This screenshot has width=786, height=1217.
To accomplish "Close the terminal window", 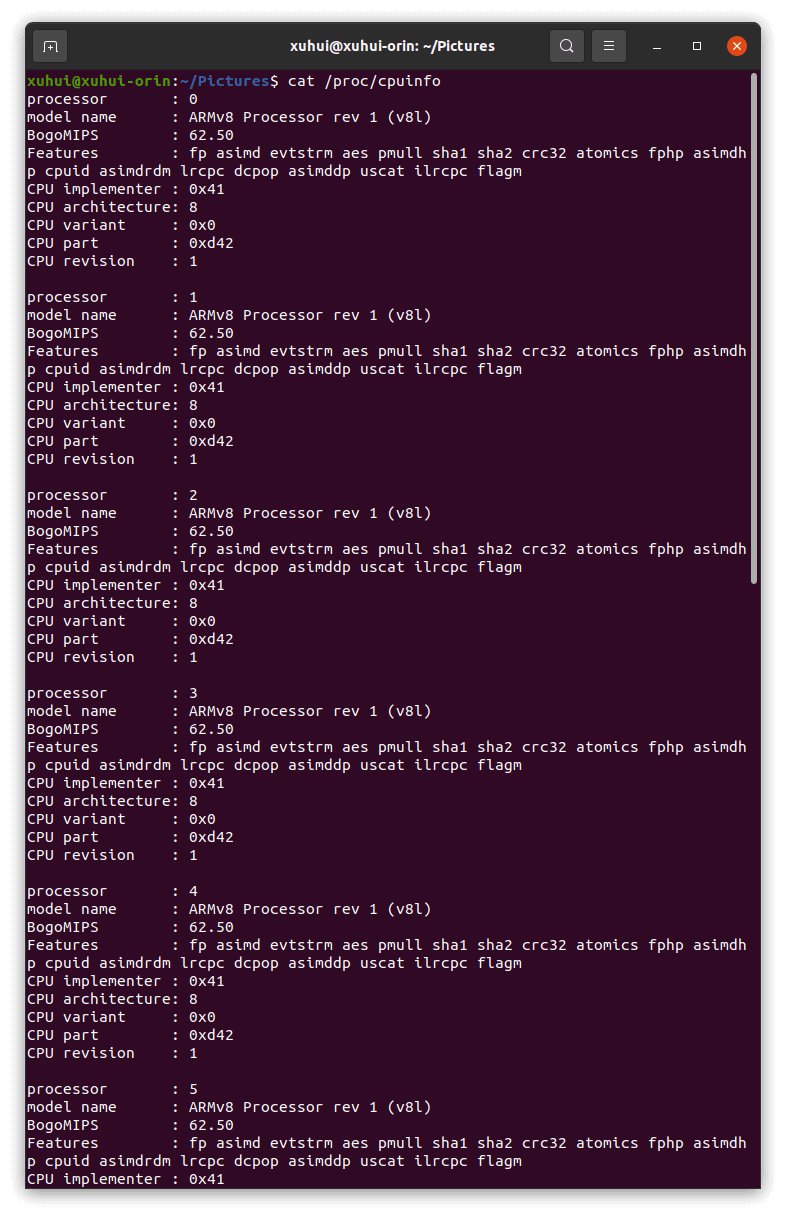I will (x=737, y=46).
